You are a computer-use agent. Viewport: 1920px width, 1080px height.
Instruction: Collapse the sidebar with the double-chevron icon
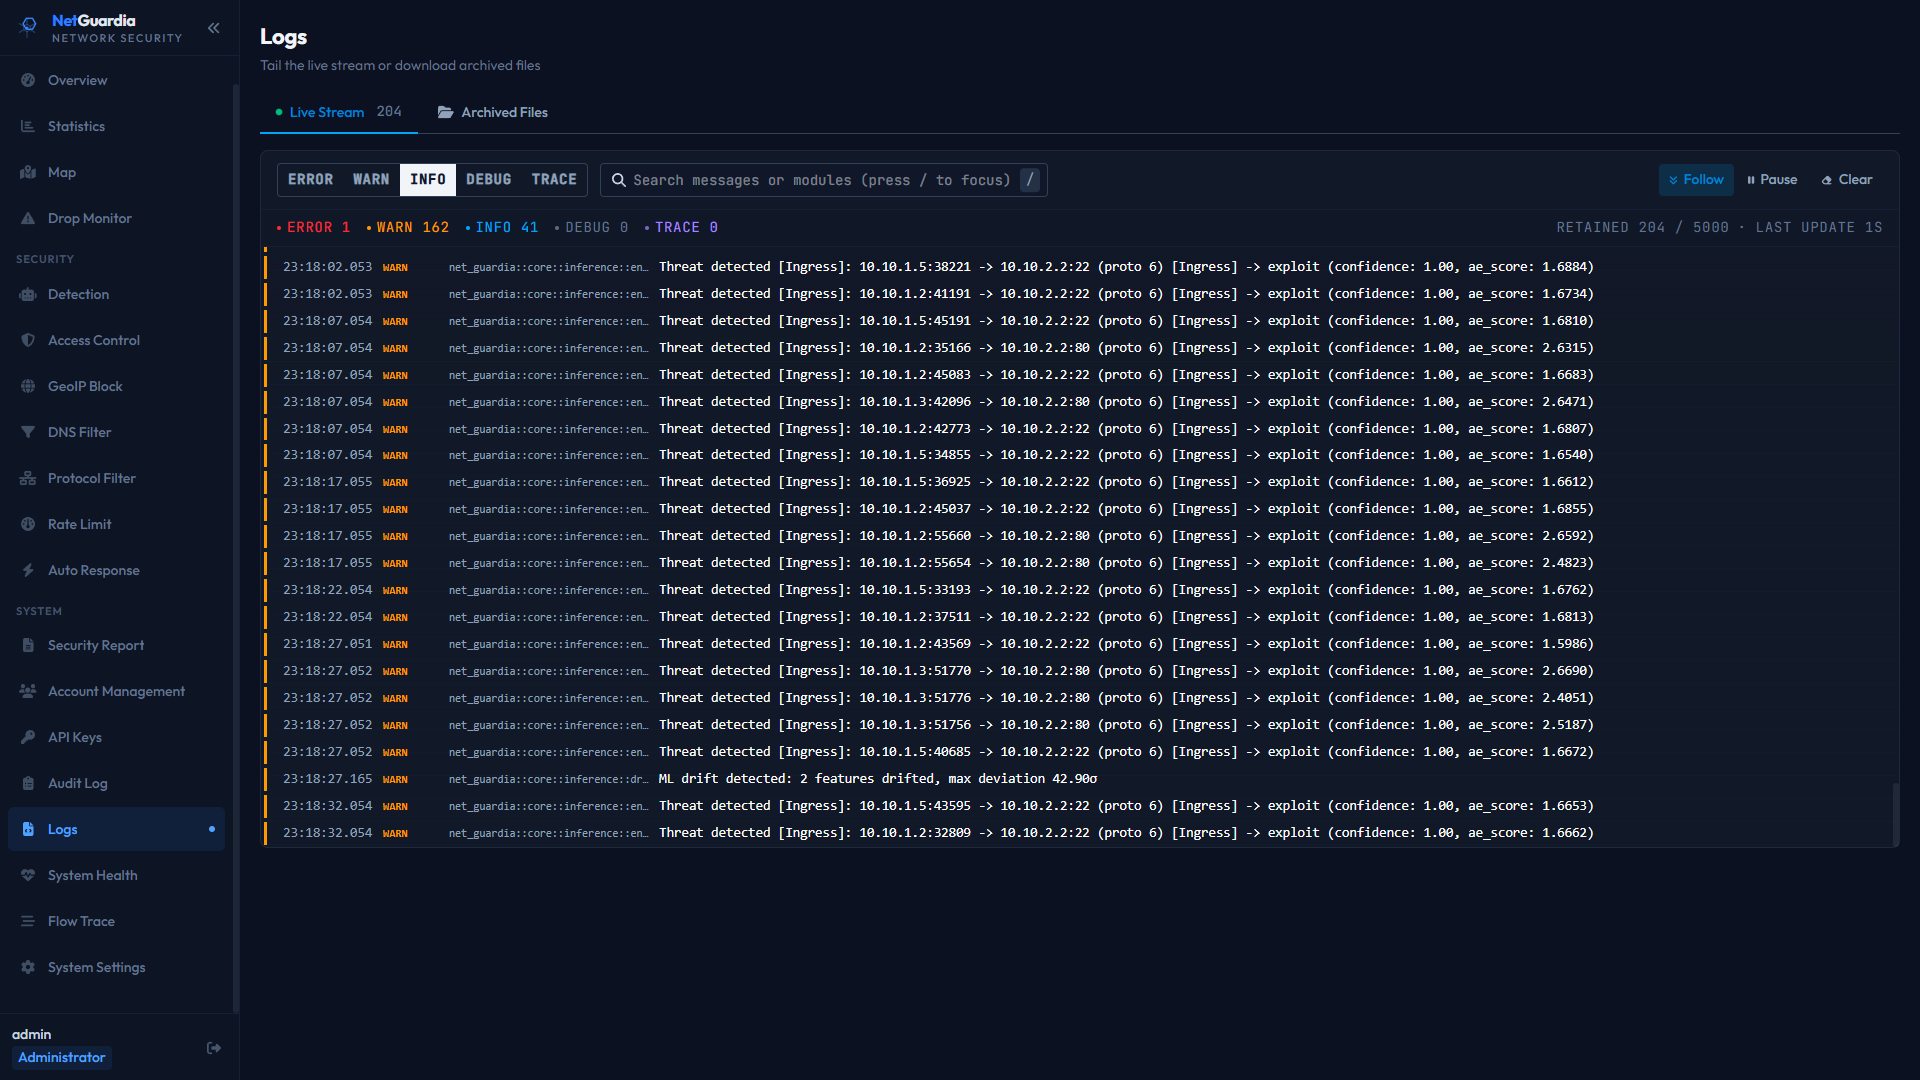click(x=213, y=28)
